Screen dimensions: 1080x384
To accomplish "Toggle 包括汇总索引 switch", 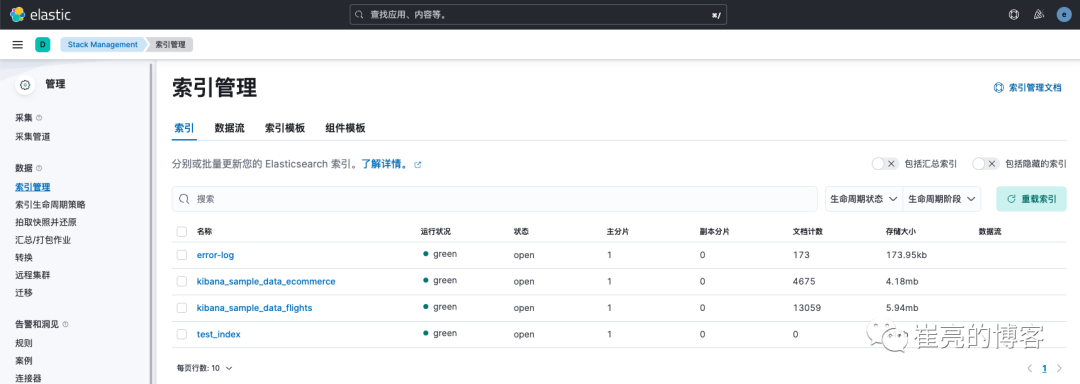I will pos(884,164).
